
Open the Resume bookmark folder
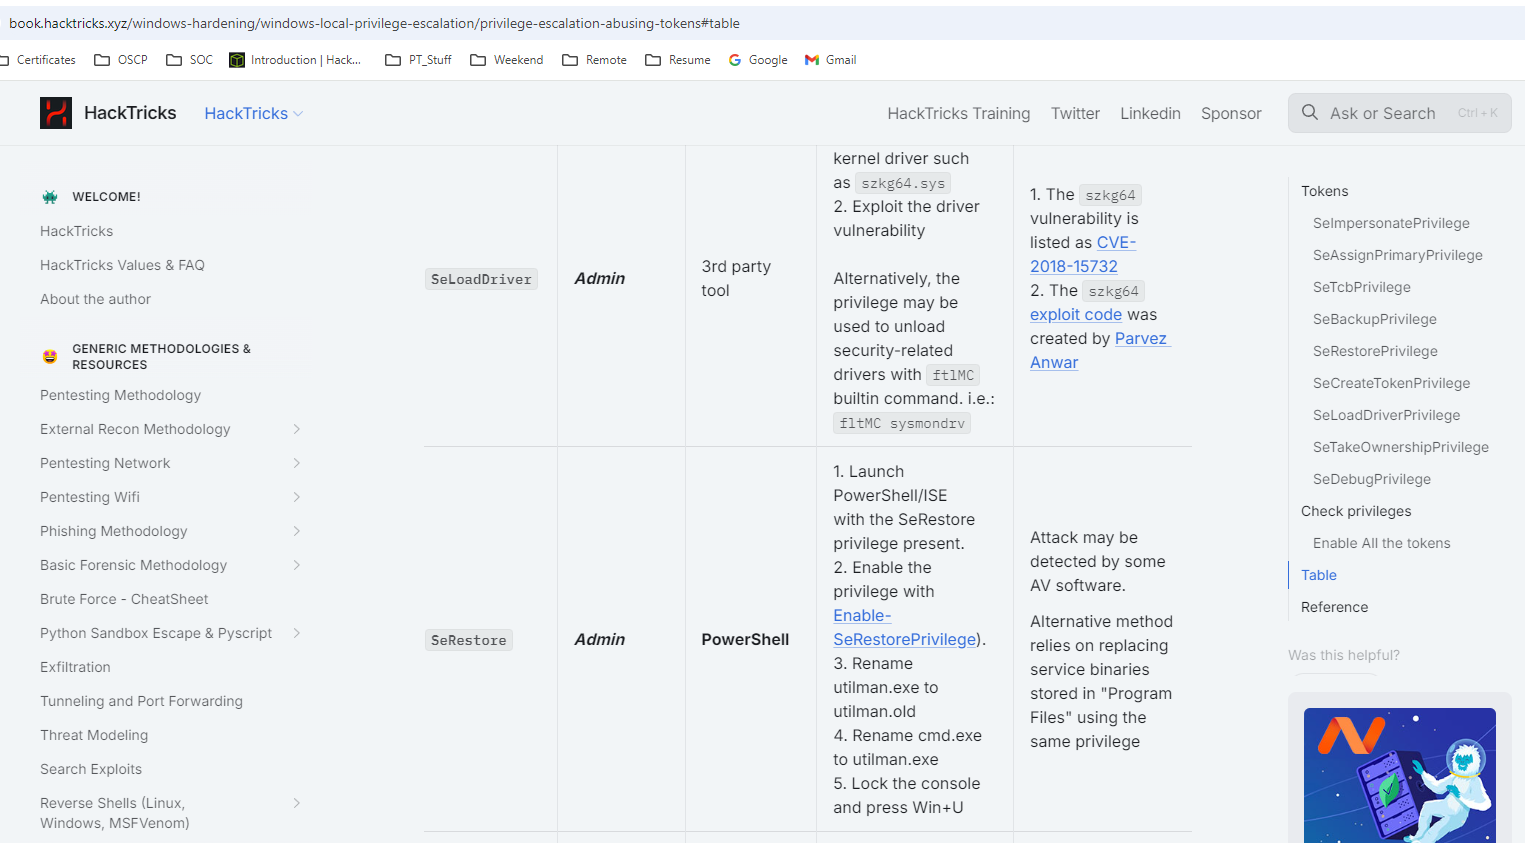coord(678,60)
